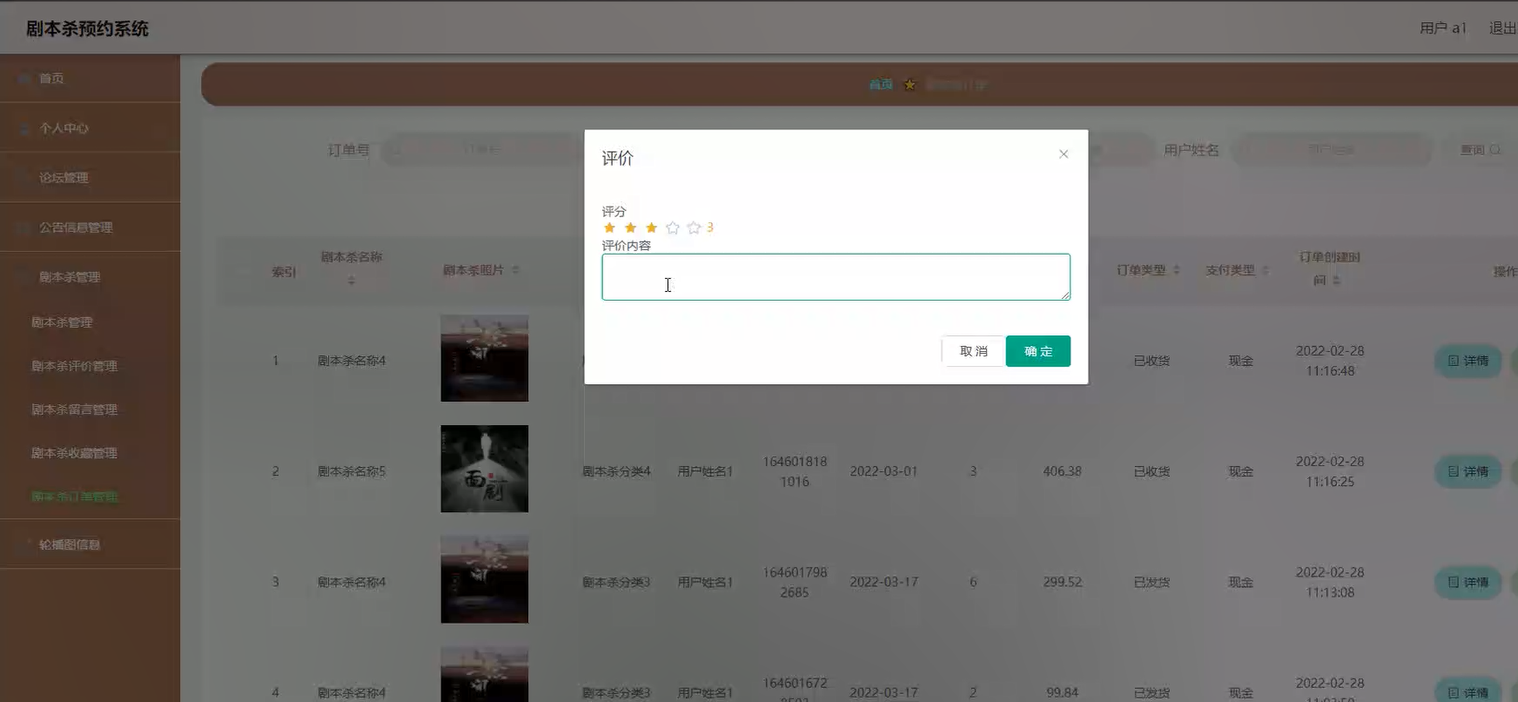Click the 用户 a1 account label
1518x702 pixels.
[x=1443, y=28]
